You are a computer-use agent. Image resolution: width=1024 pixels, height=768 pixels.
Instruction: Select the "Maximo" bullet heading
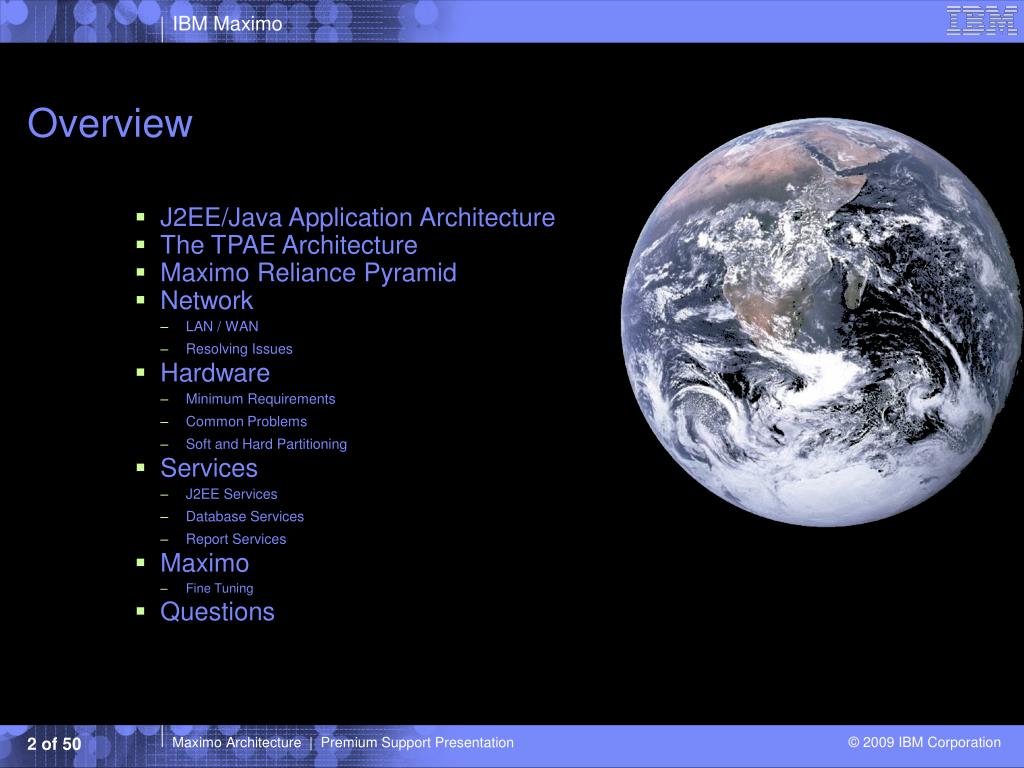(x=204, y=563)
